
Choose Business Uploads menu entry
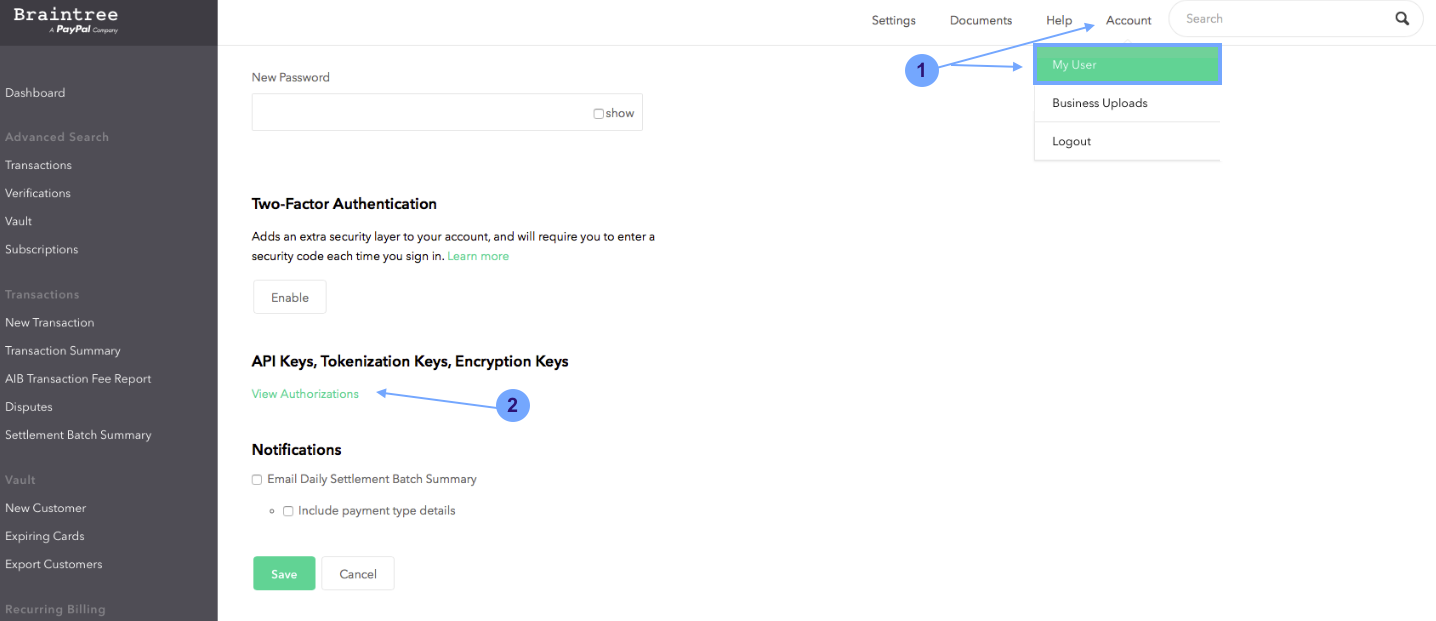pos(1099,103)
